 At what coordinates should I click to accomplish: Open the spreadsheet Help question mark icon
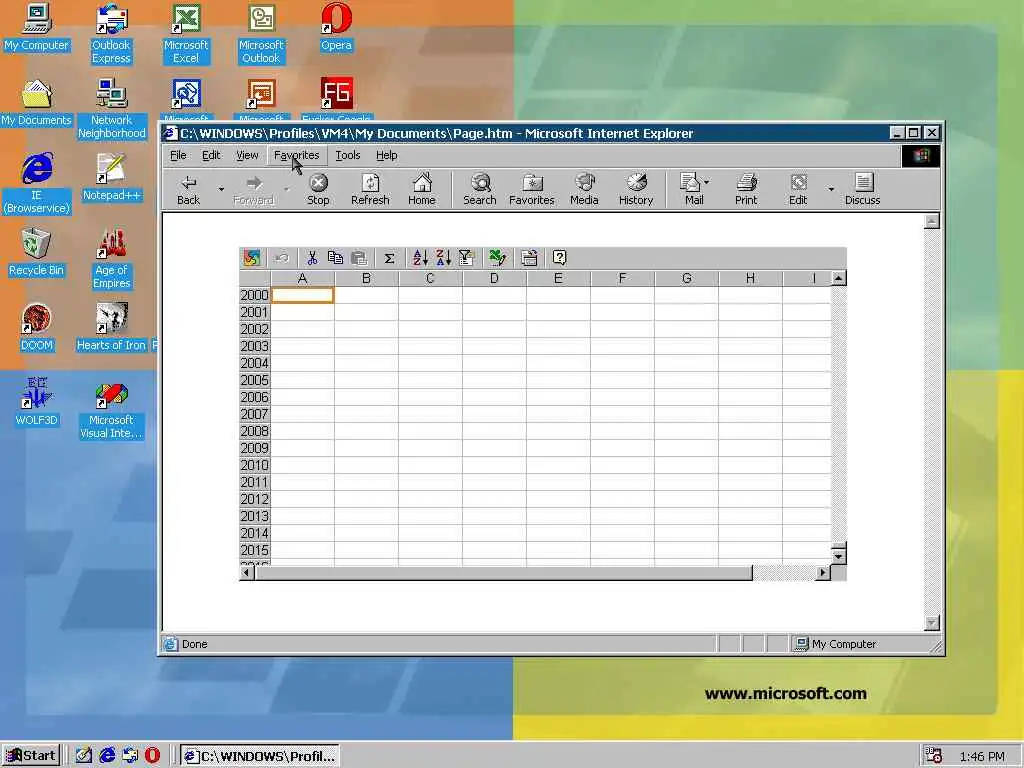point(559,258)
